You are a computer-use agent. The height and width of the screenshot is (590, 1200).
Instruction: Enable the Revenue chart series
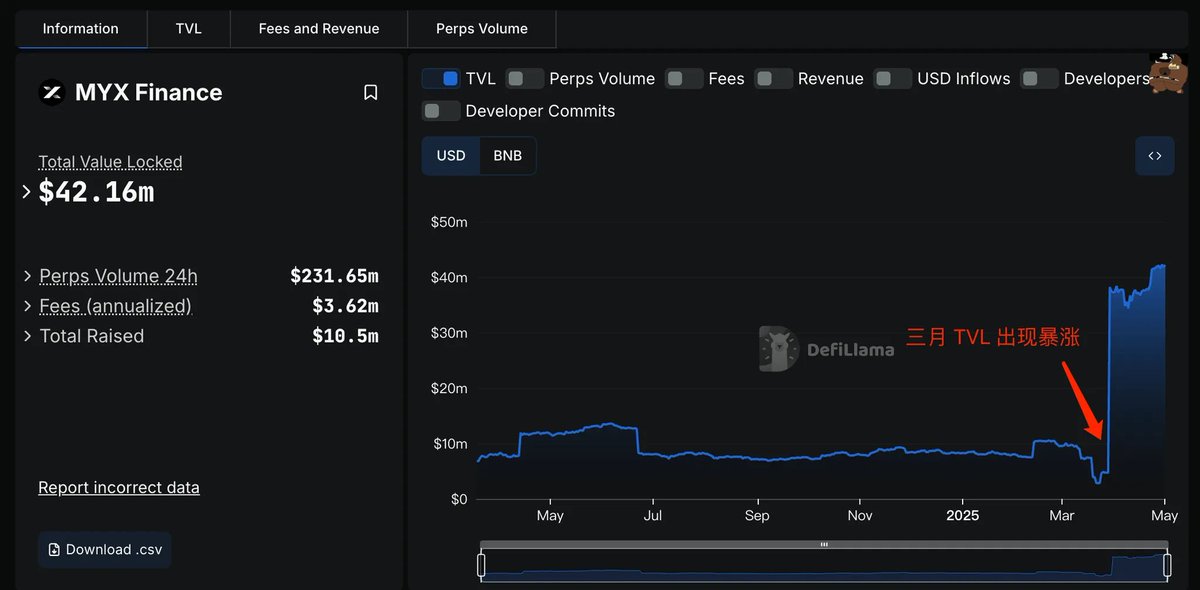click(773, 79)
